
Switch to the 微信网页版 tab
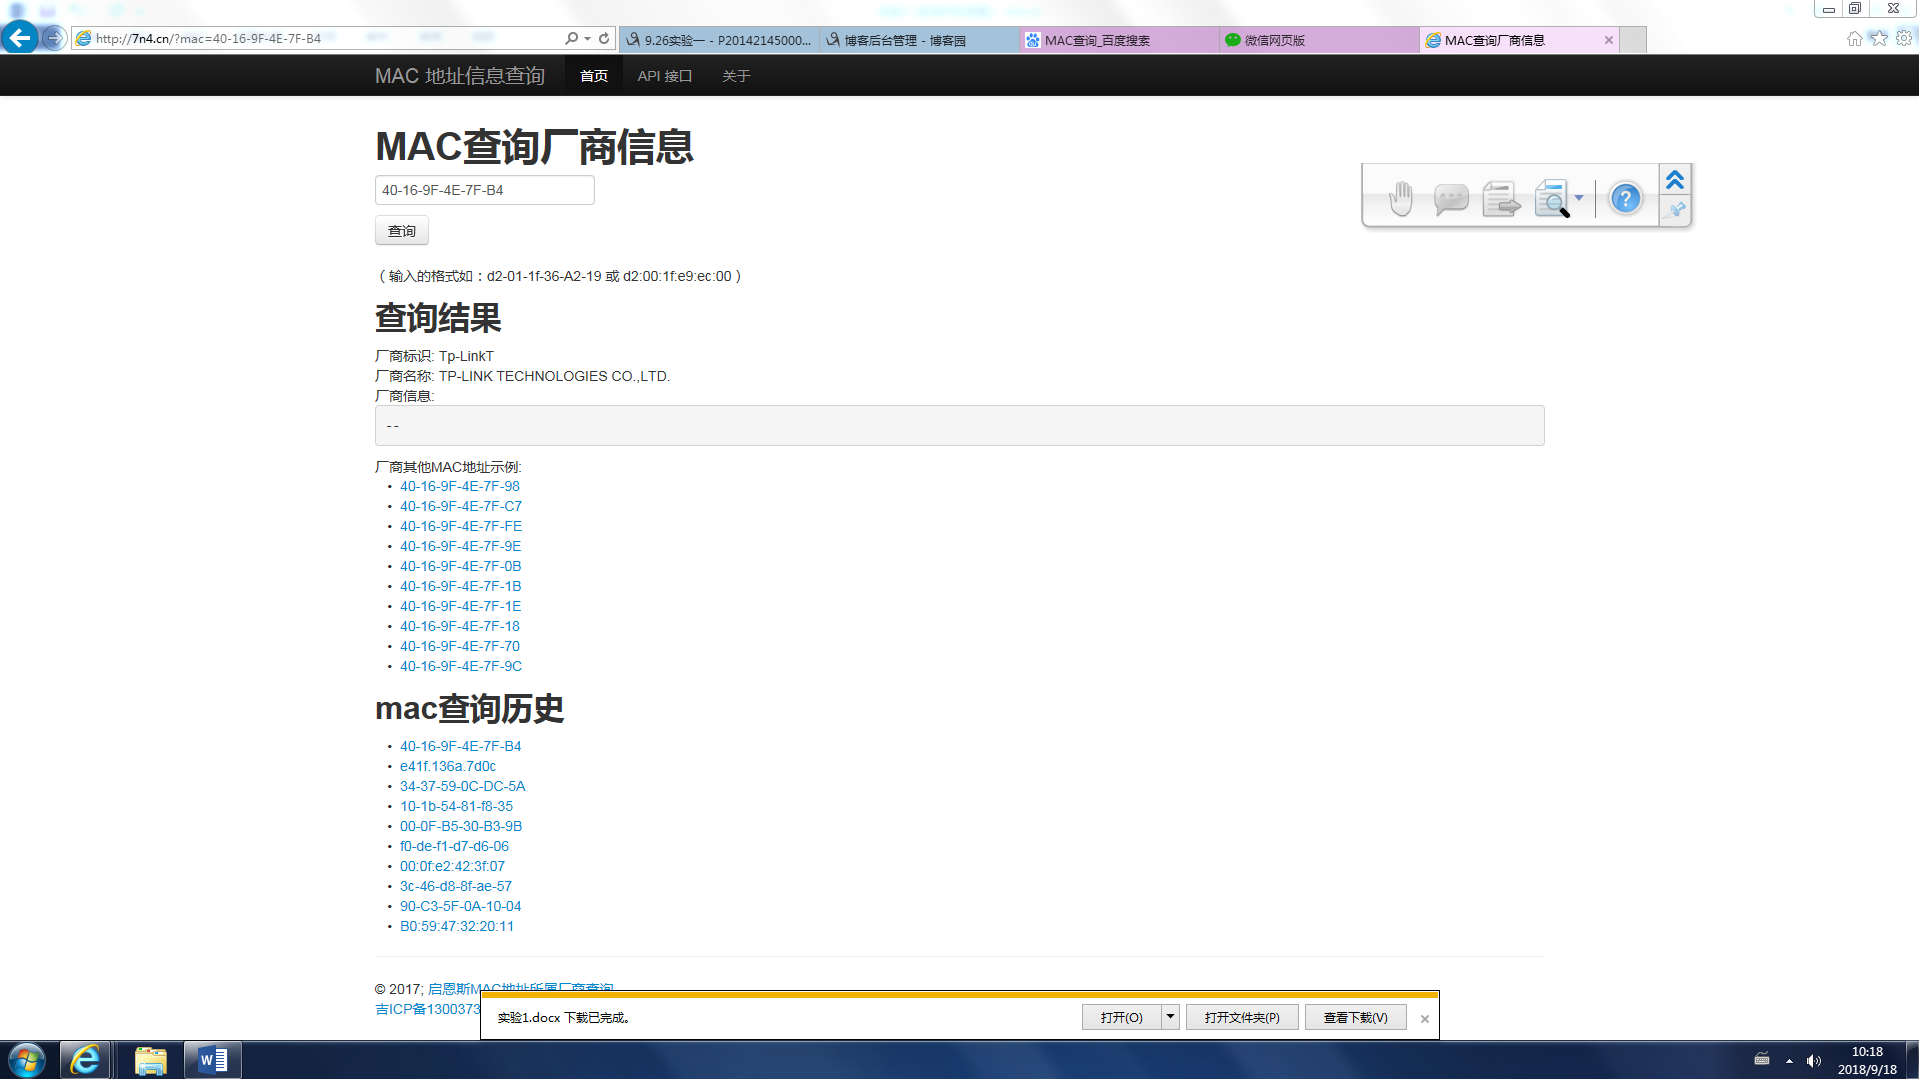1319,40
